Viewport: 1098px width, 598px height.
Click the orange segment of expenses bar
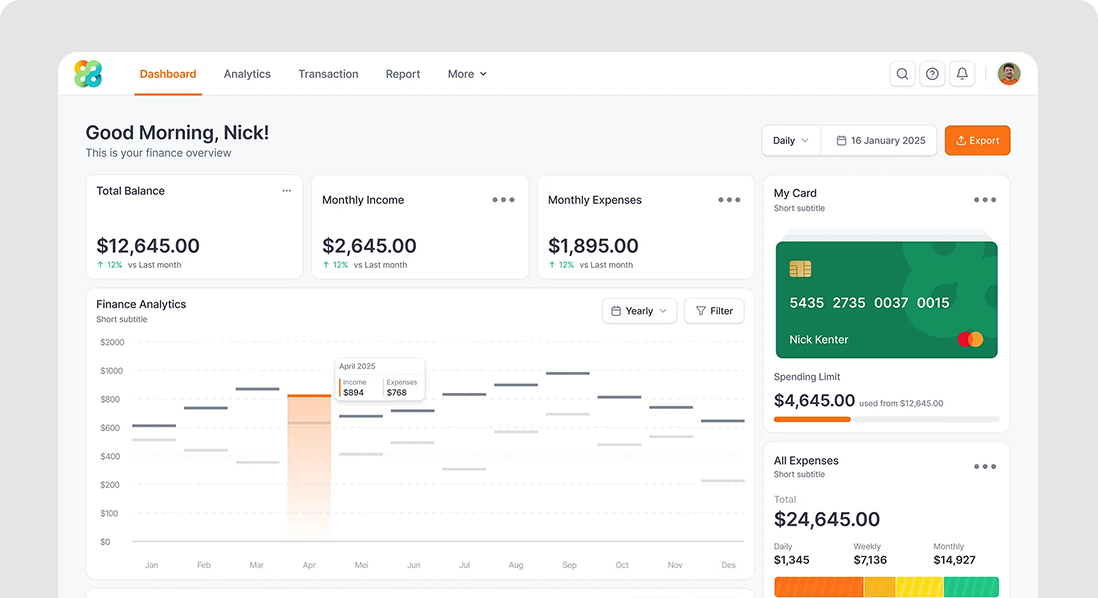(819, 587)
